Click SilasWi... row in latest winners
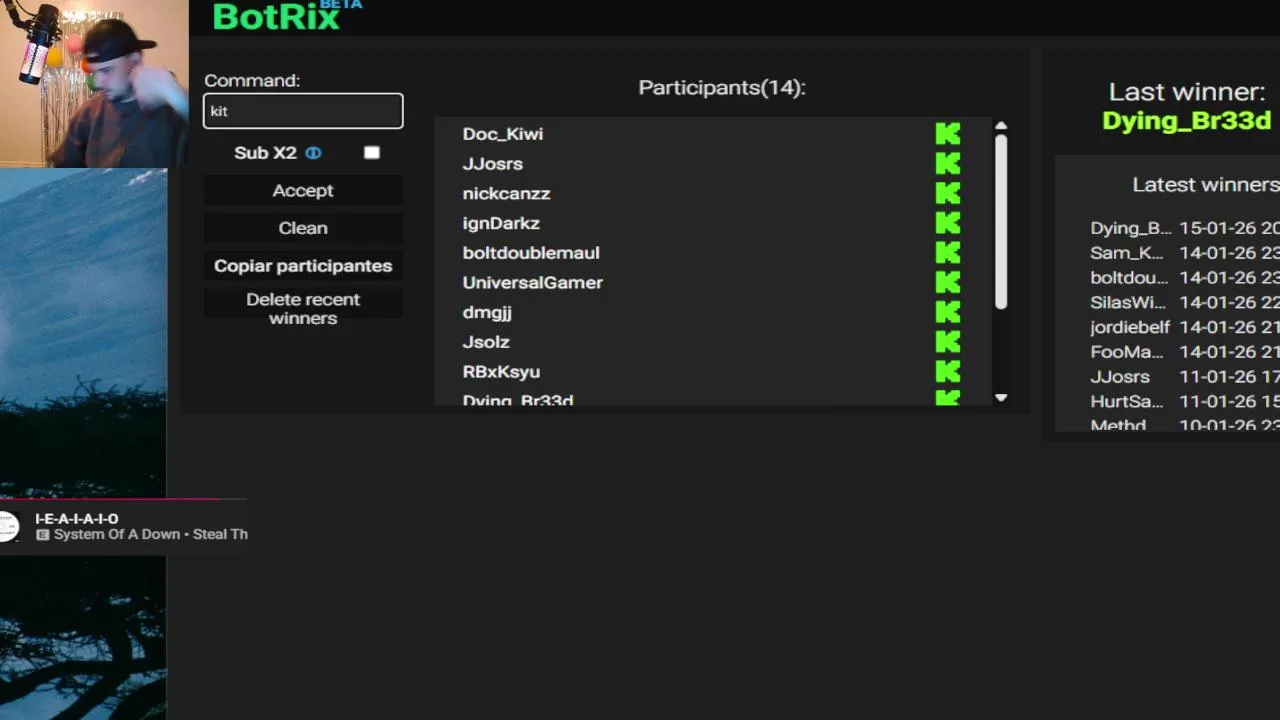 click(x=1184, y=302)
